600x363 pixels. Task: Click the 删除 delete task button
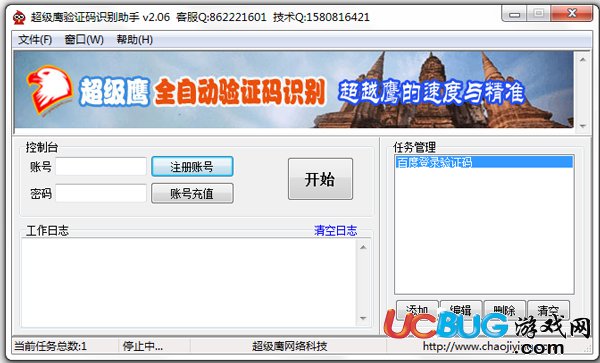pos(505,309)
